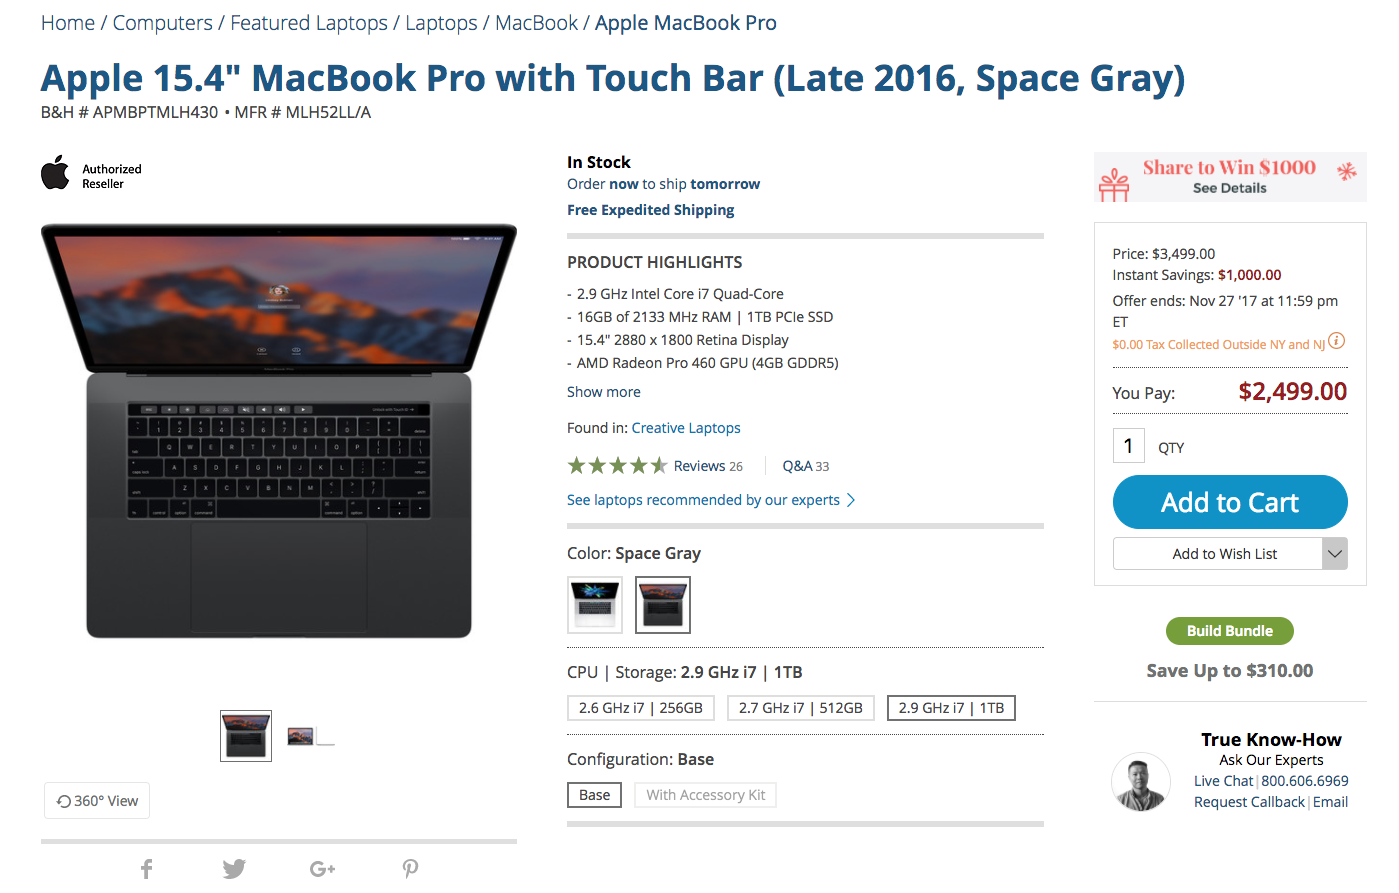Share the product on Twitter

click(234, 869)
